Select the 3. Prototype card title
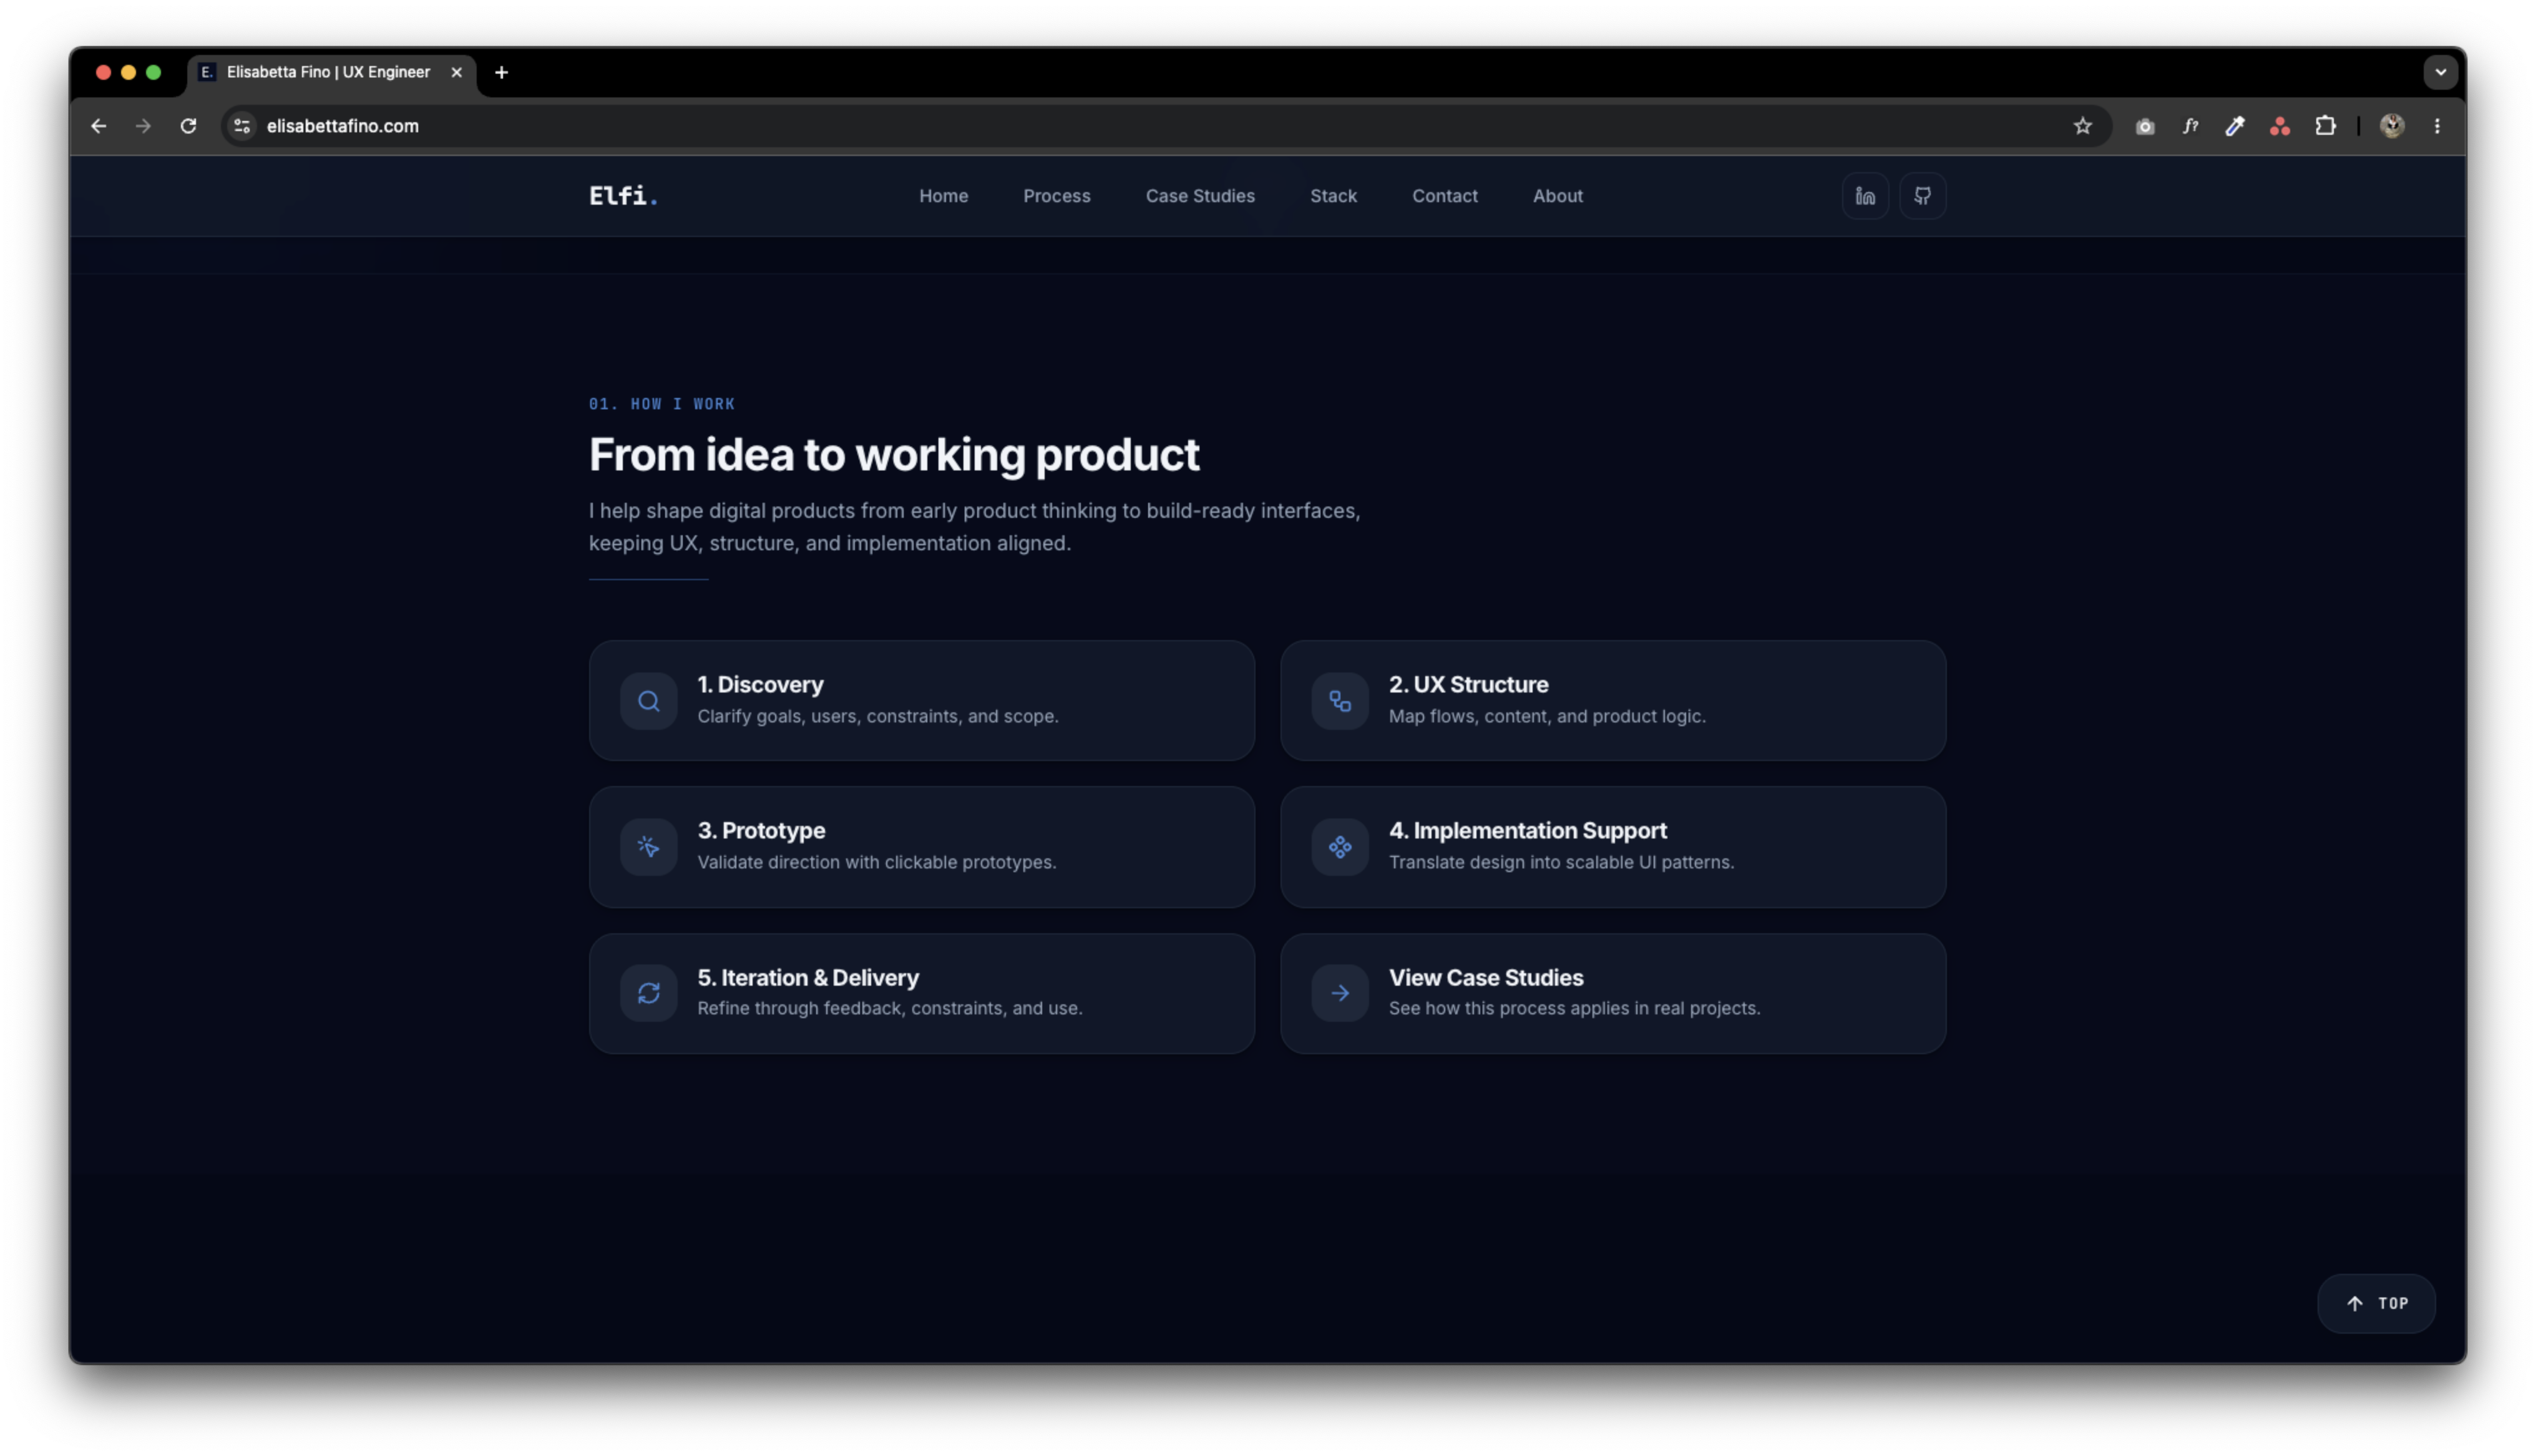2536x1456 pixels. [x=761, y=831]
